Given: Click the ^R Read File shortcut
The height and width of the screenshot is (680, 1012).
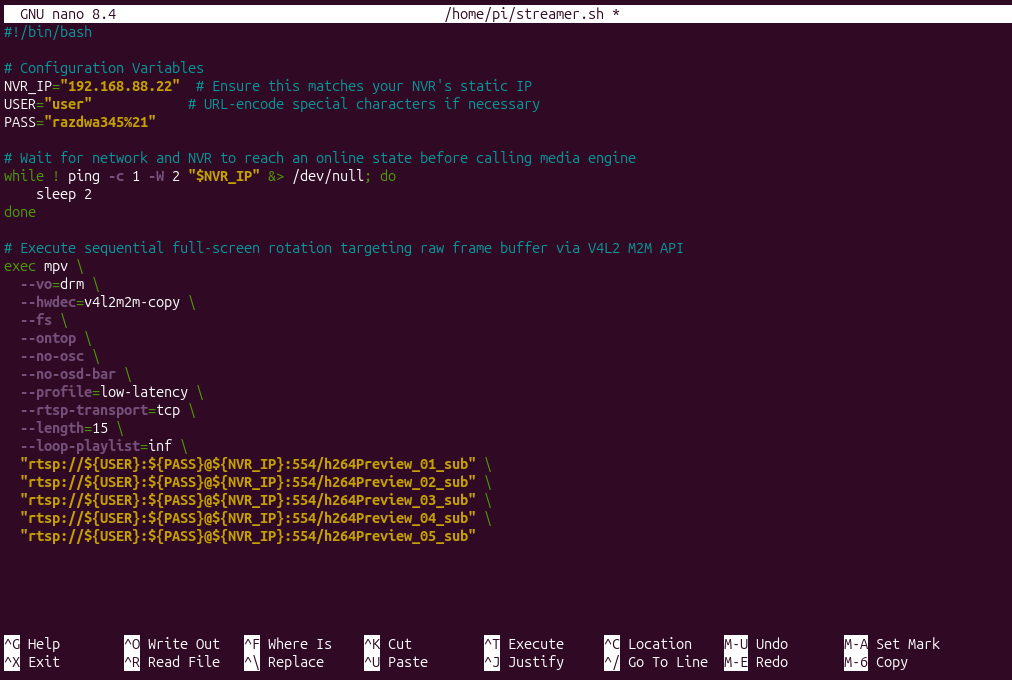Looking at the screenshot, I should (x=172, y=662).
